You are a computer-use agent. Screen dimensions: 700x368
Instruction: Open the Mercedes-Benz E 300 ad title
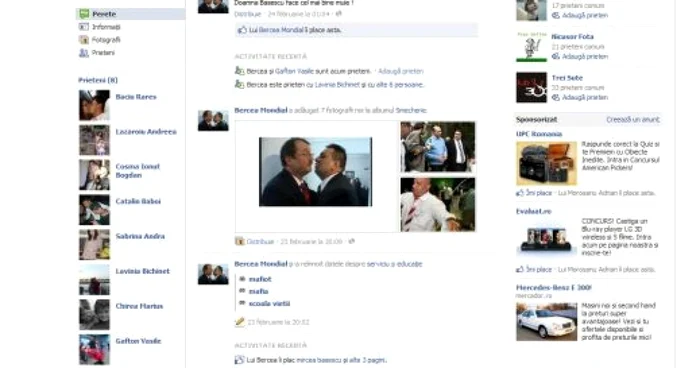(554, 288)
